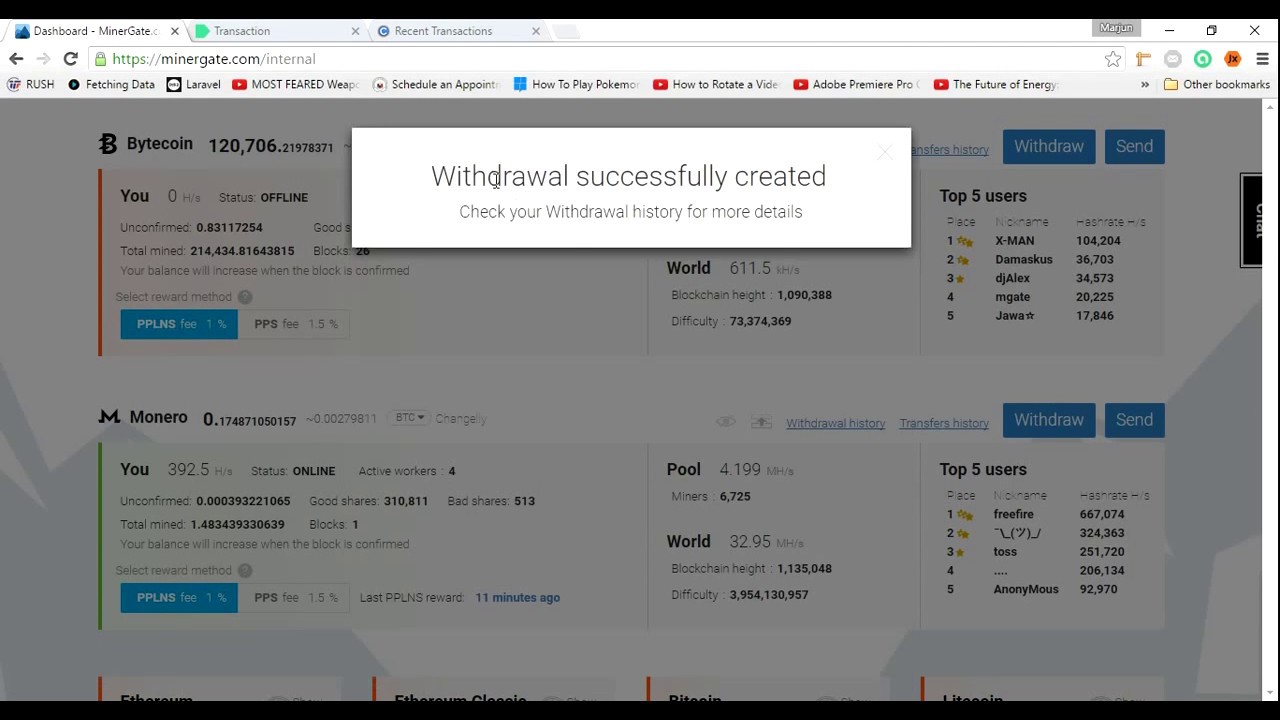
Task: Click the '11 minutes ago' PPLNS reward time
Action: coord(518,598)
